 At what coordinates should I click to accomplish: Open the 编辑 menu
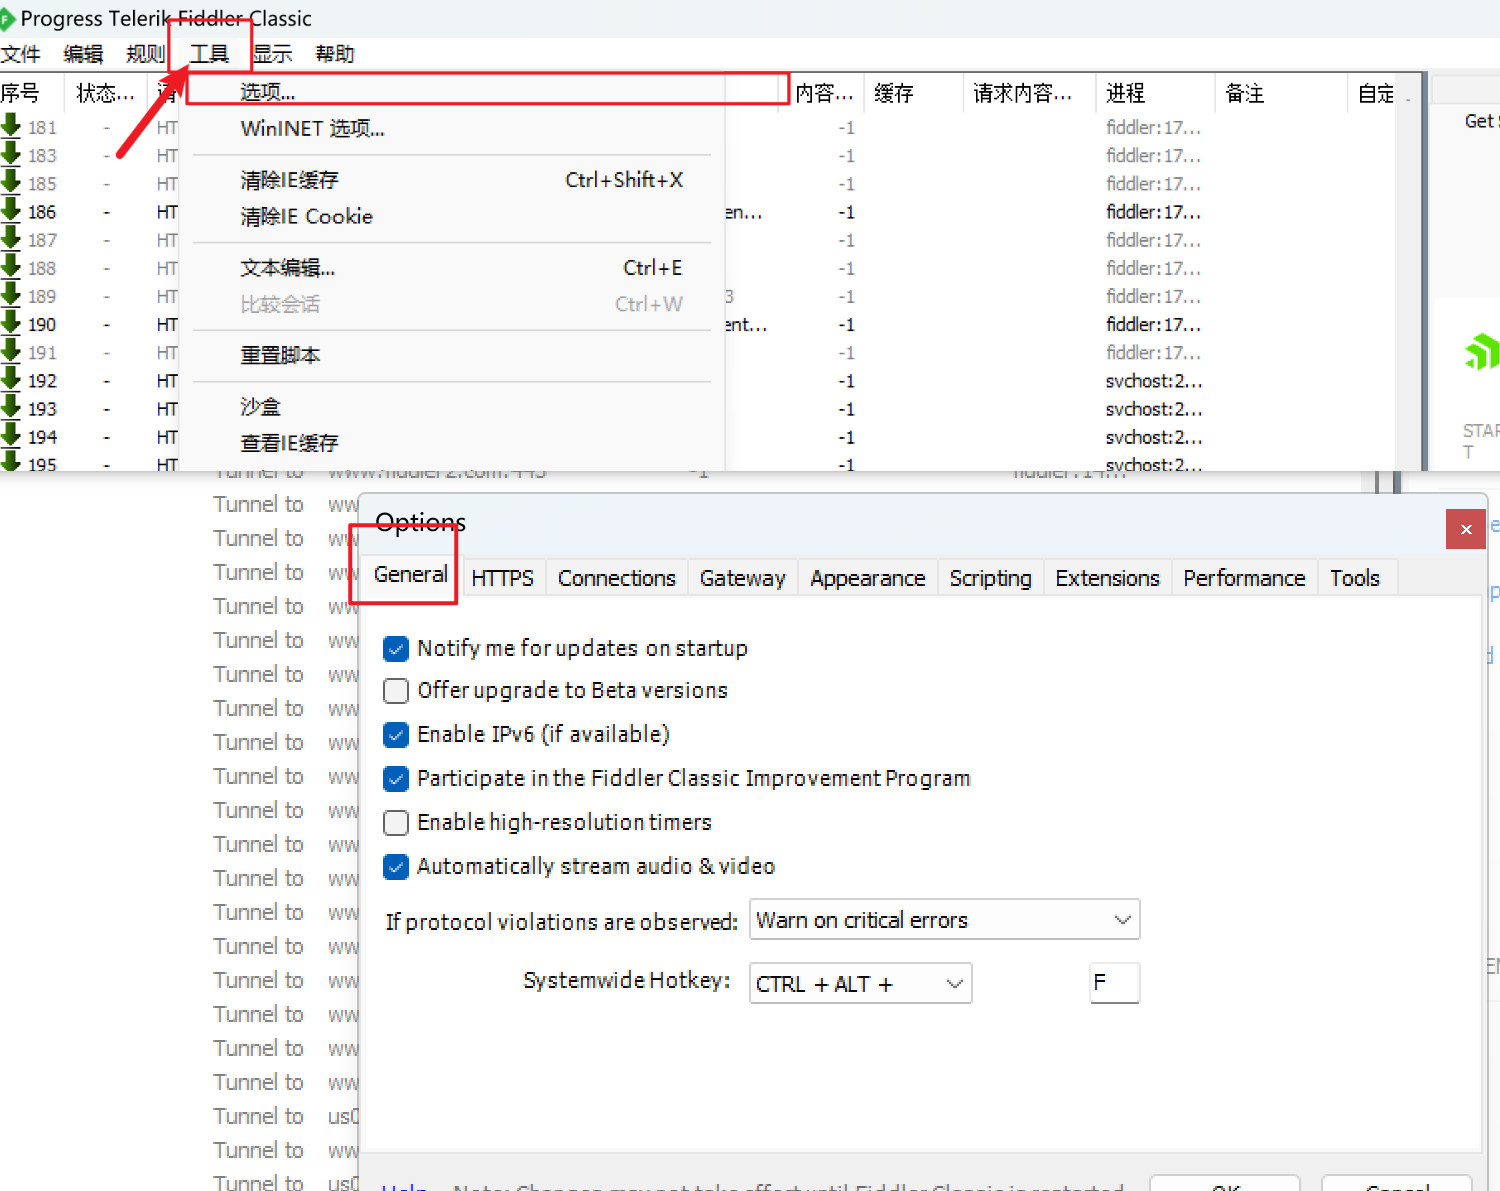click(x=83, y=54)
